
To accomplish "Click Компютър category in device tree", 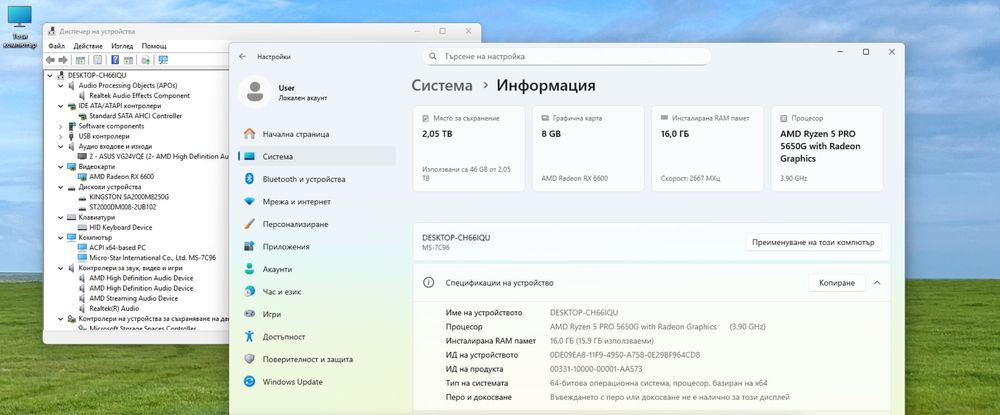I will pyautogui.click(x=95, y=238).
